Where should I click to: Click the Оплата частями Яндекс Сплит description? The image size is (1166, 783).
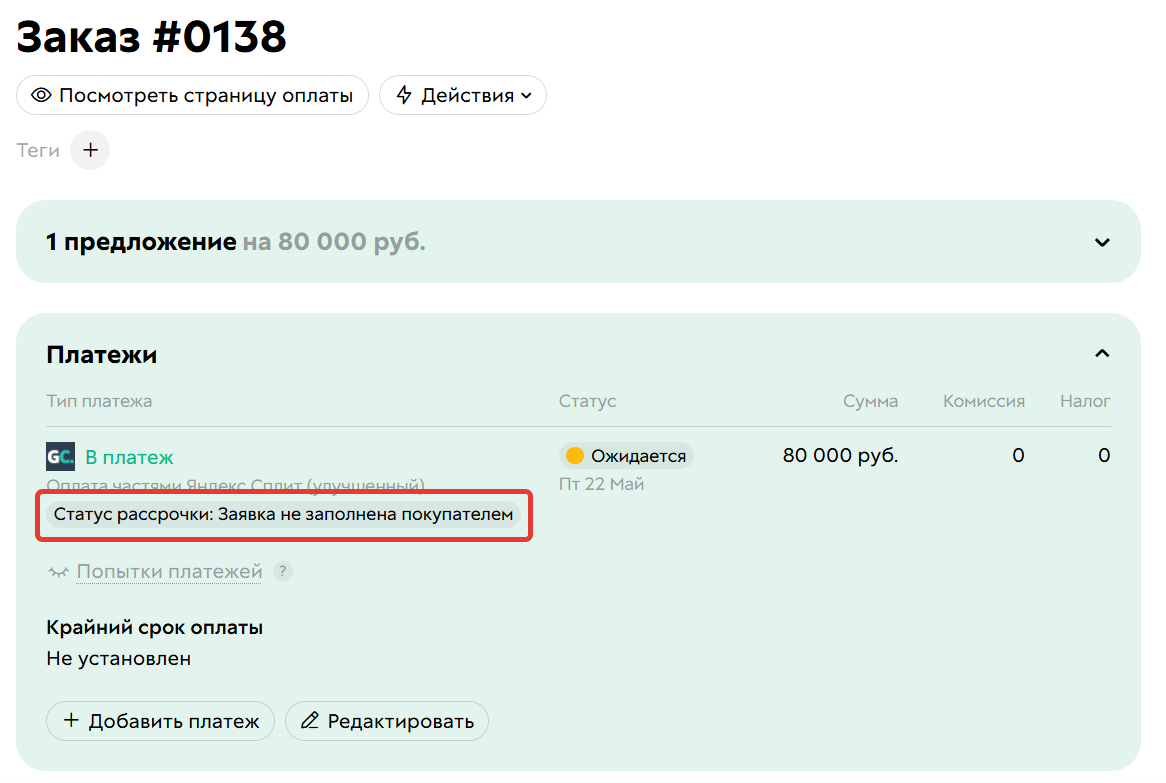pos(236,486)
